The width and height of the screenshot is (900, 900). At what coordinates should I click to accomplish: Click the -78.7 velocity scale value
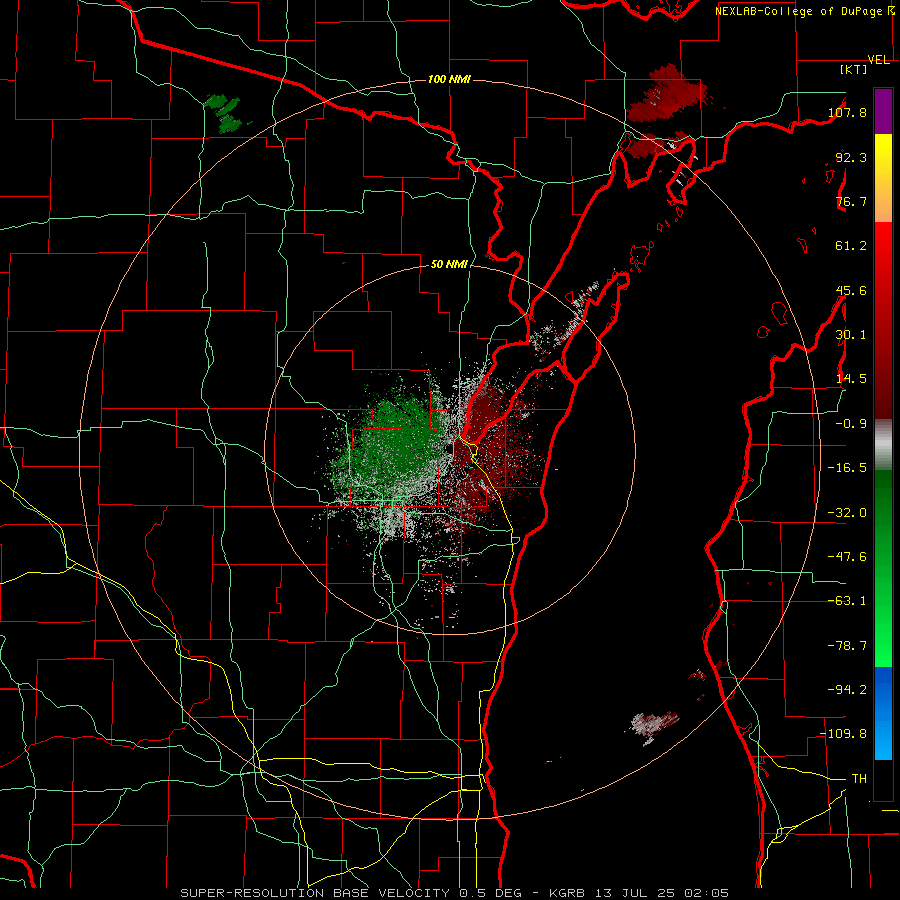pos(847,646)
